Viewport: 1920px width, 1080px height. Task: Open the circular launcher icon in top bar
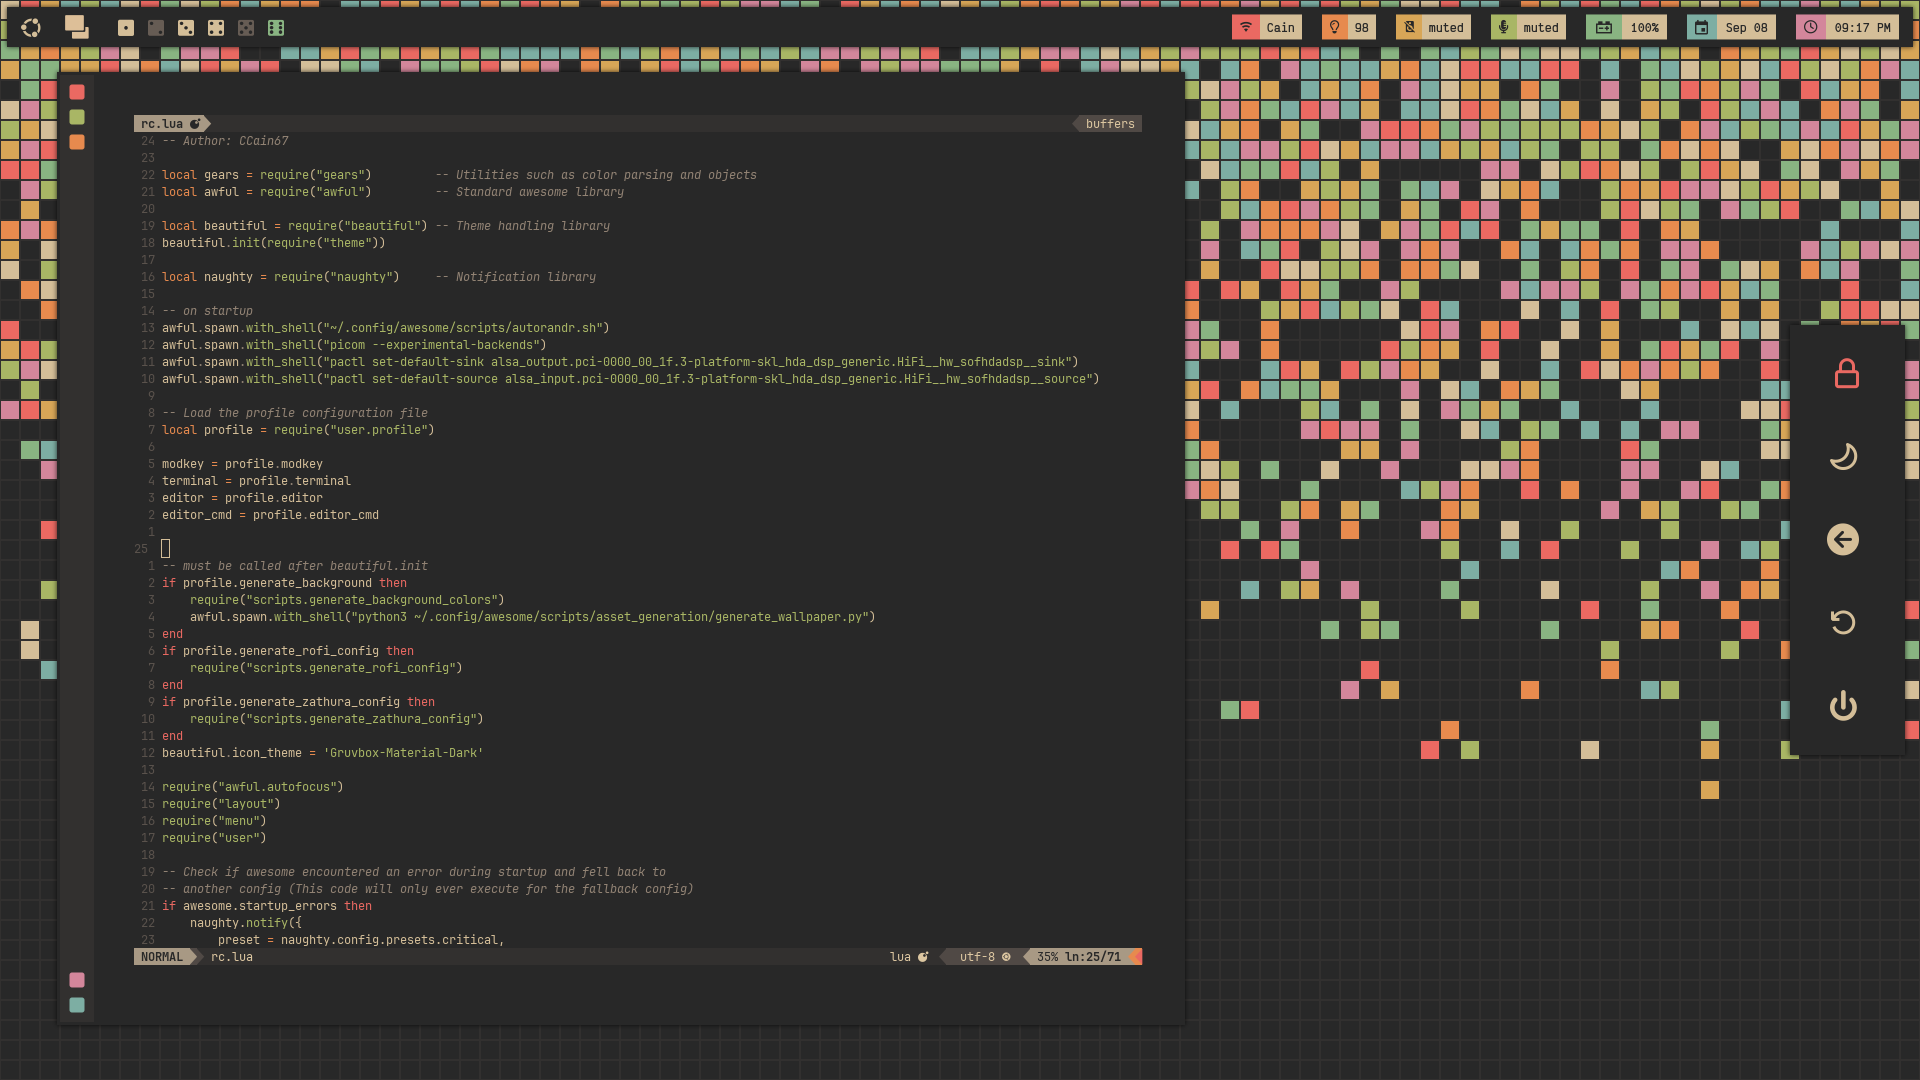31,28
